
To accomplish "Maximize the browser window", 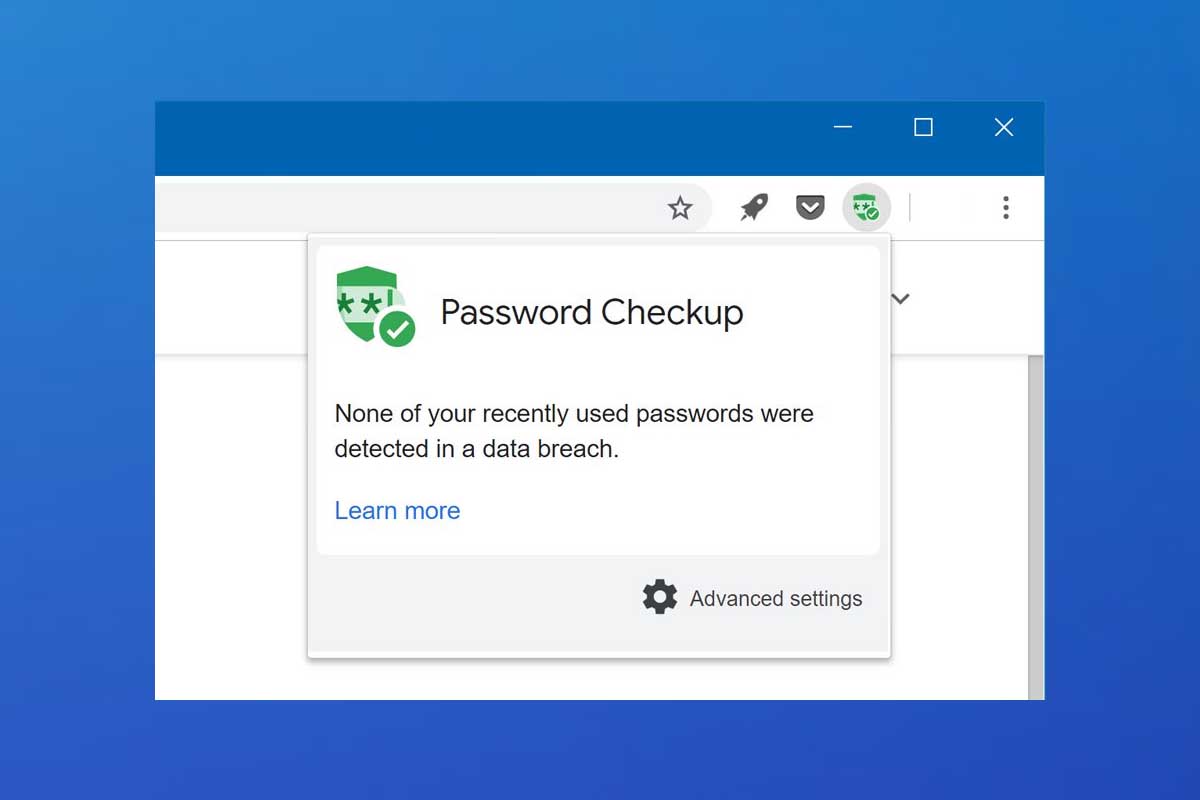I will tap(923, 127).
